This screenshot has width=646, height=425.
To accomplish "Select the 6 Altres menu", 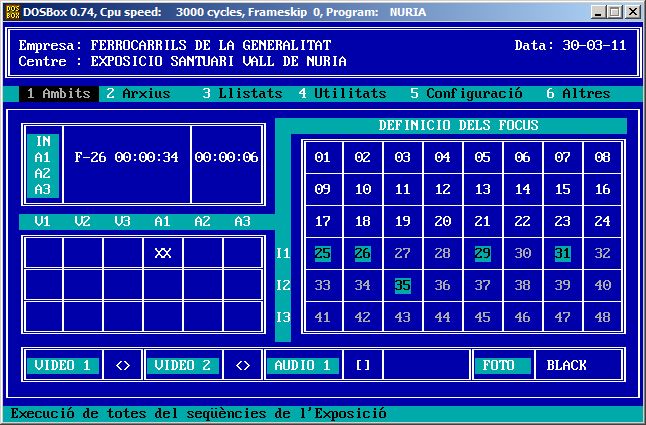I will coord(578,94).
